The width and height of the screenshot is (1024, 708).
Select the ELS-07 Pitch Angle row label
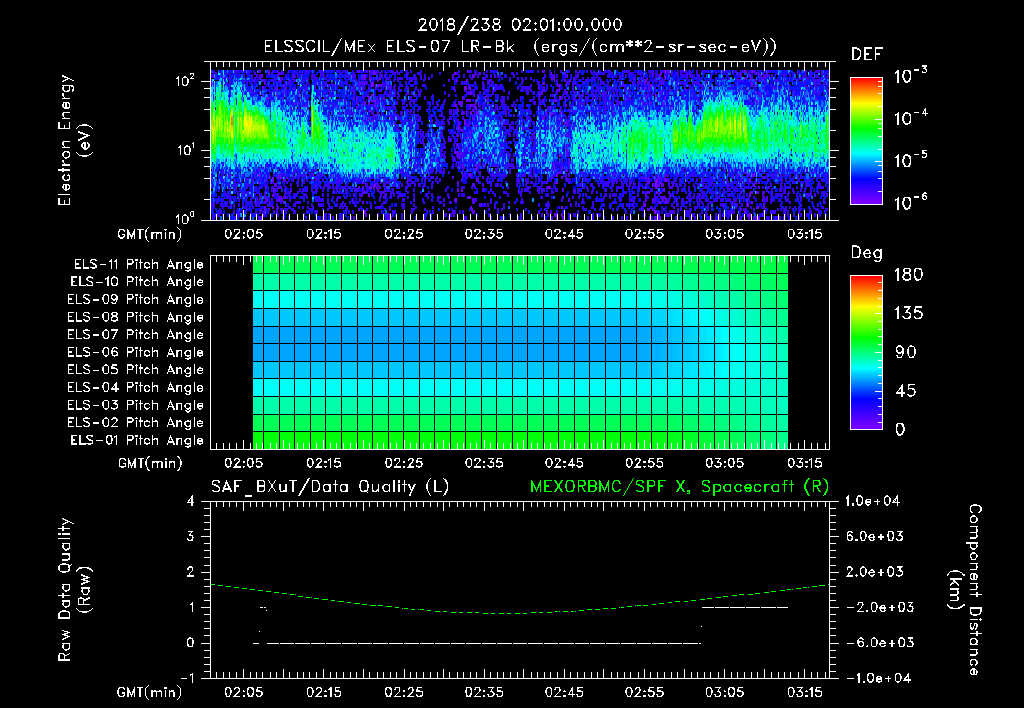click(136, 334)
